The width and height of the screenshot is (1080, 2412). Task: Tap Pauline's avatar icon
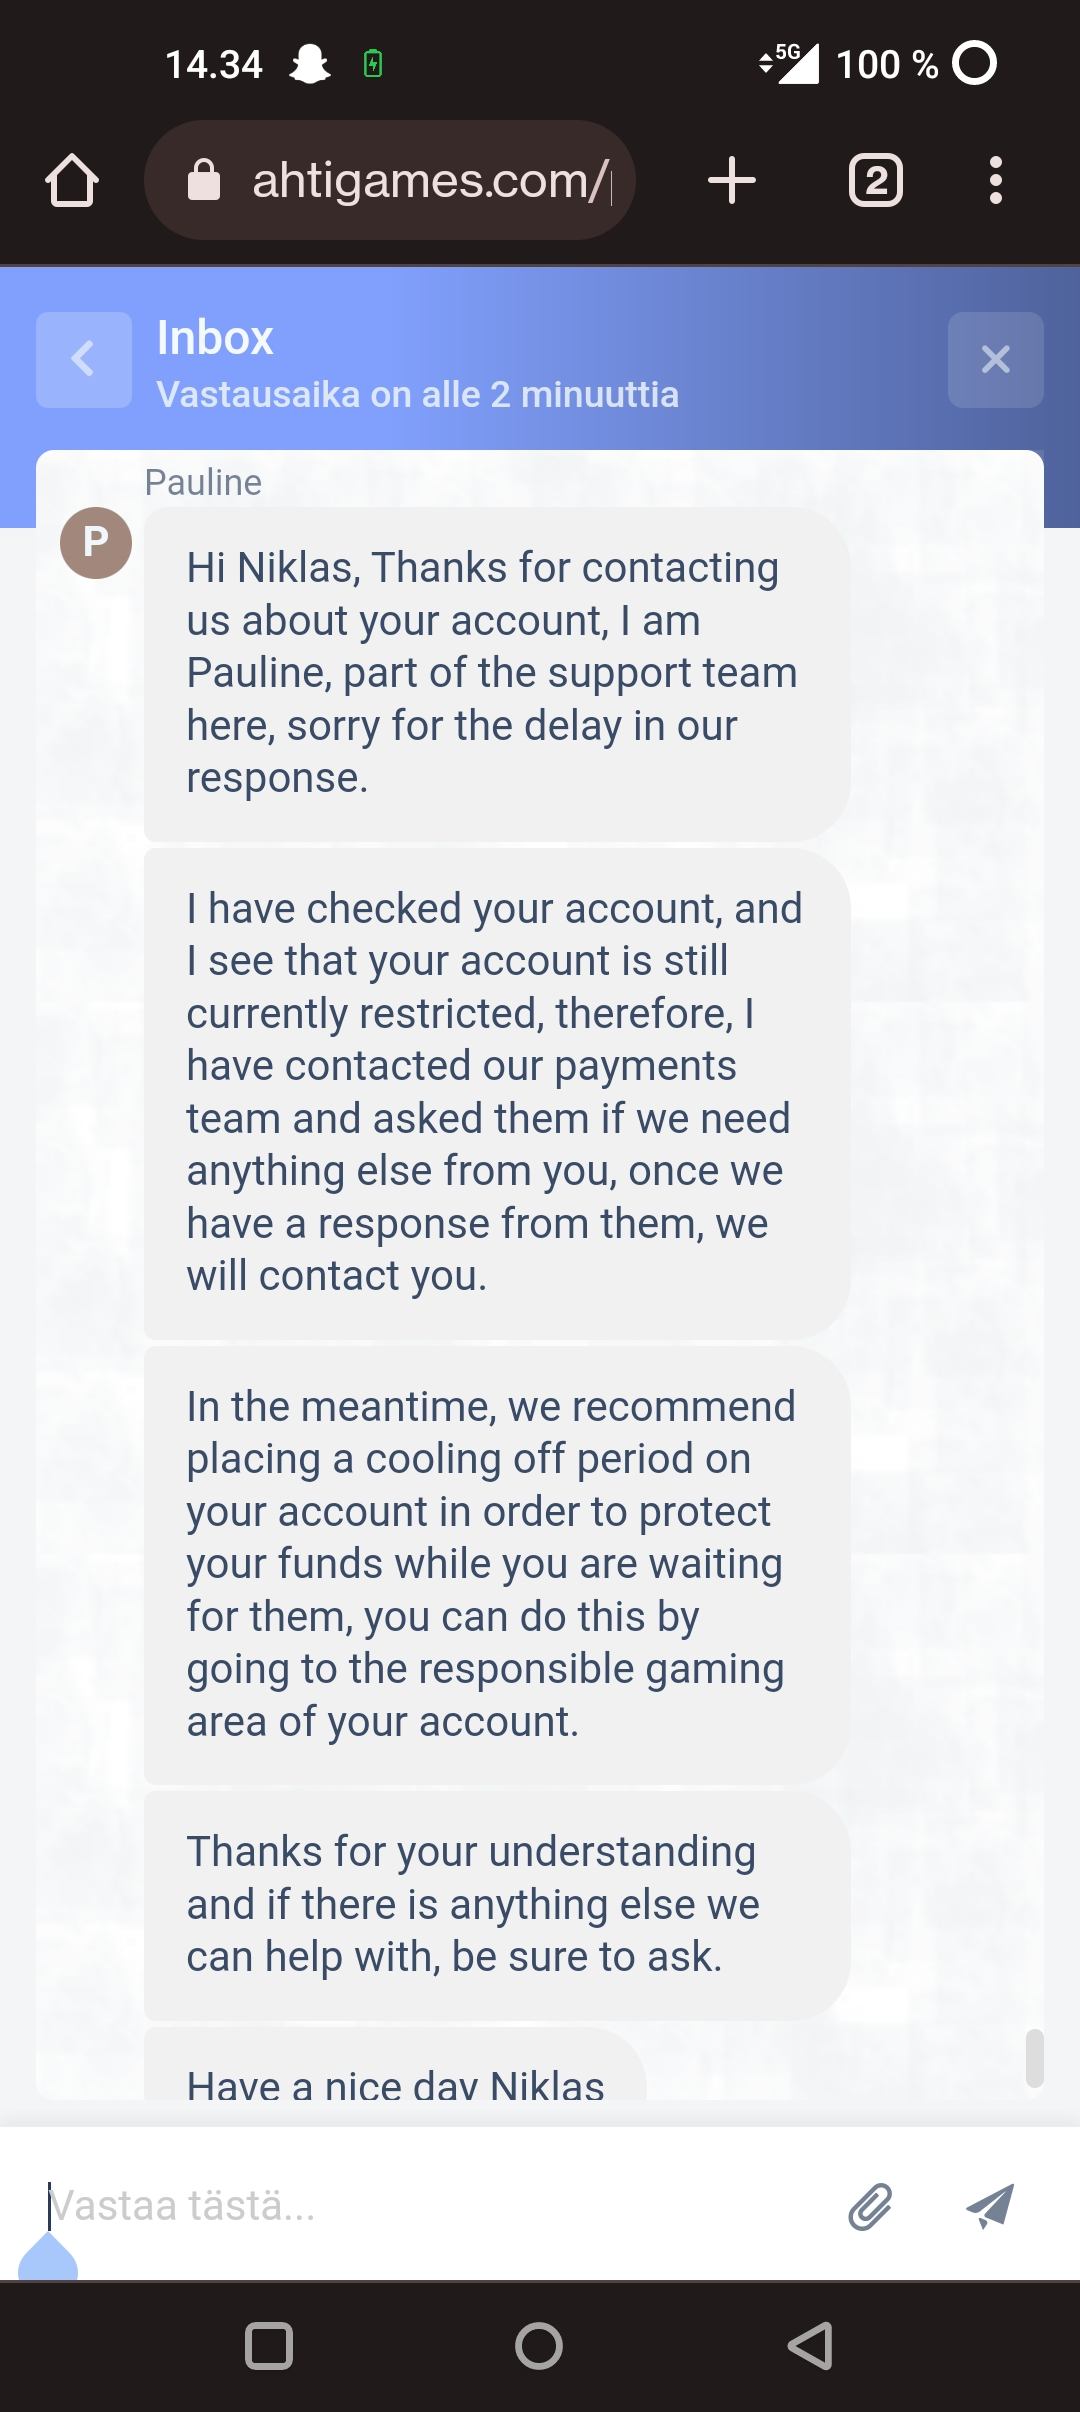tap(96, 542)
